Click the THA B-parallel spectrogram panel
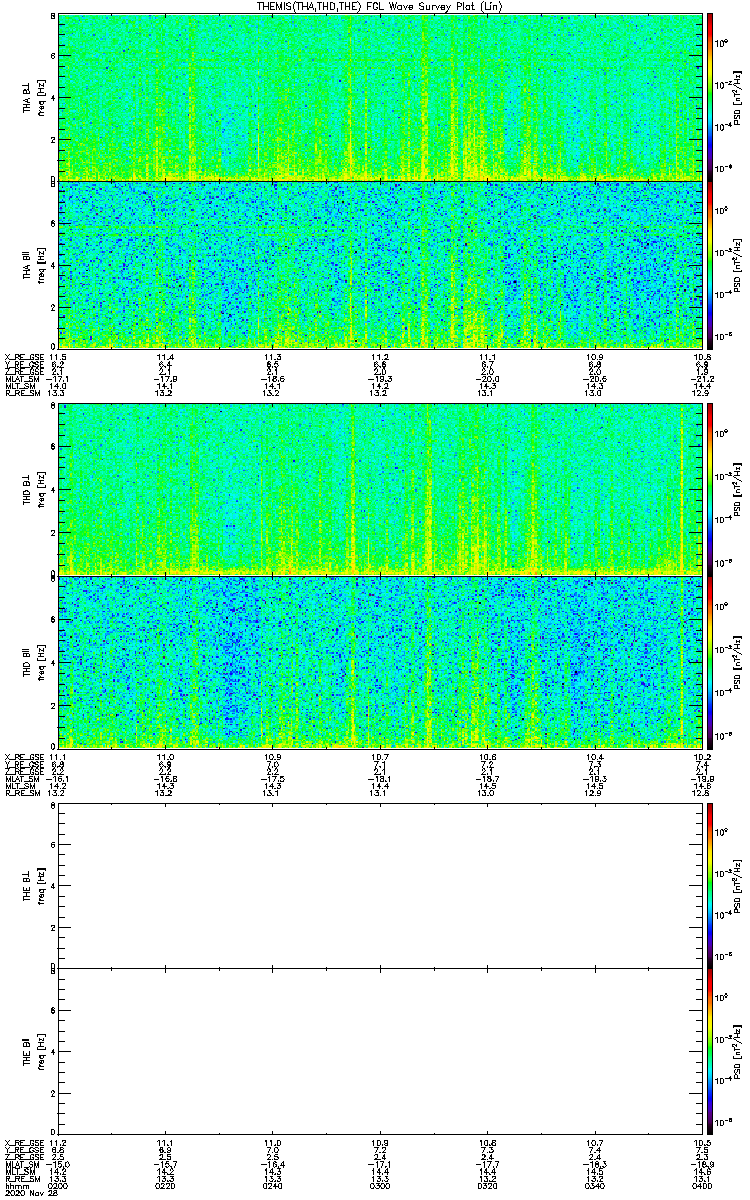 tap(378, 264)
